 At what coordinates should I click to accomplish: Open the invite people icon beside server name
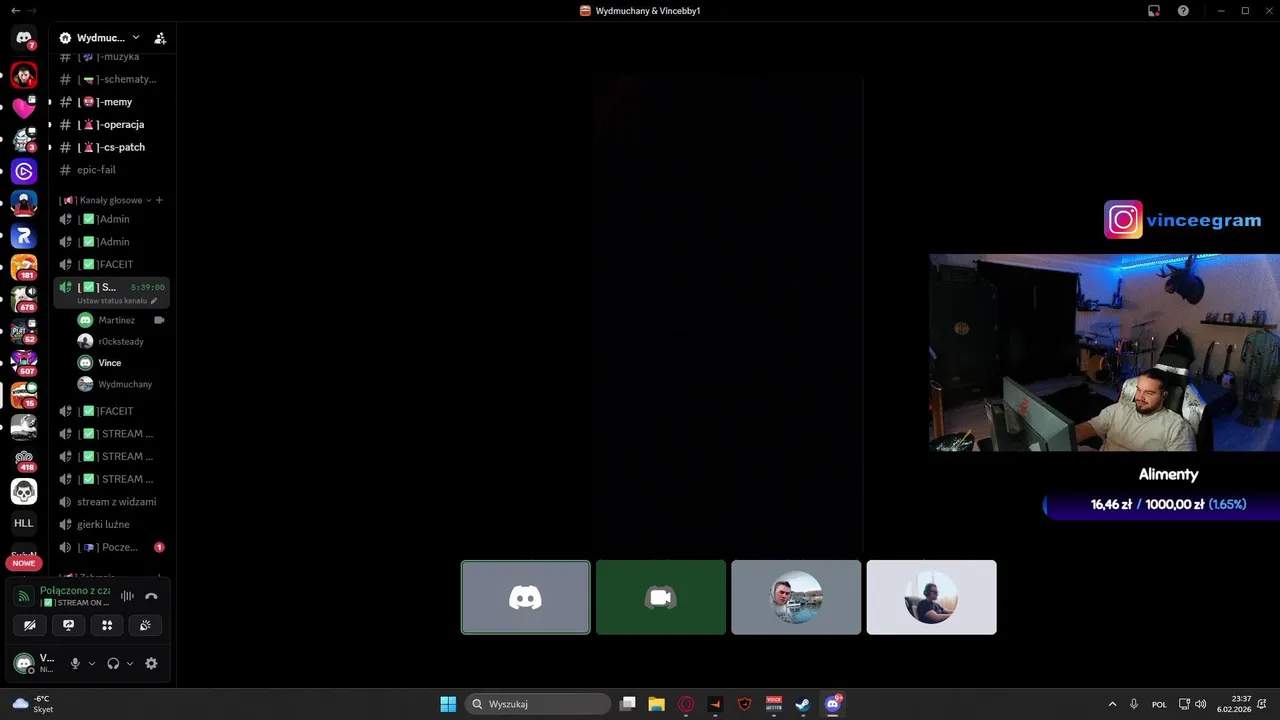160,38
